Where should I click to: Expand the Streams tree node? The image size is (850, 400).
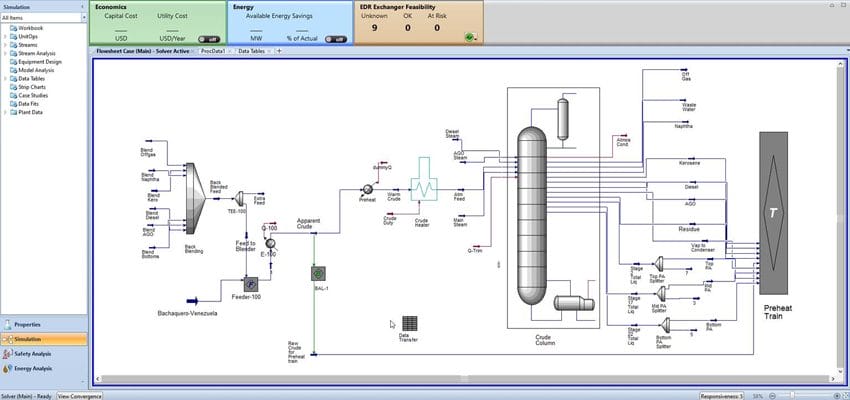(x=6, y=44)
